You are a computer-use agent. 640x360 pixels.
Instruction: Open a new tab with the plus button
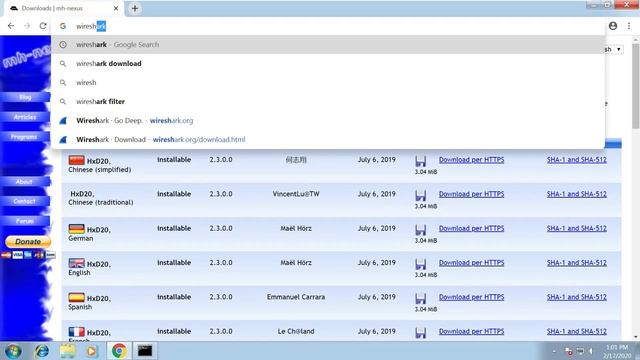click(x=135, y=8)
